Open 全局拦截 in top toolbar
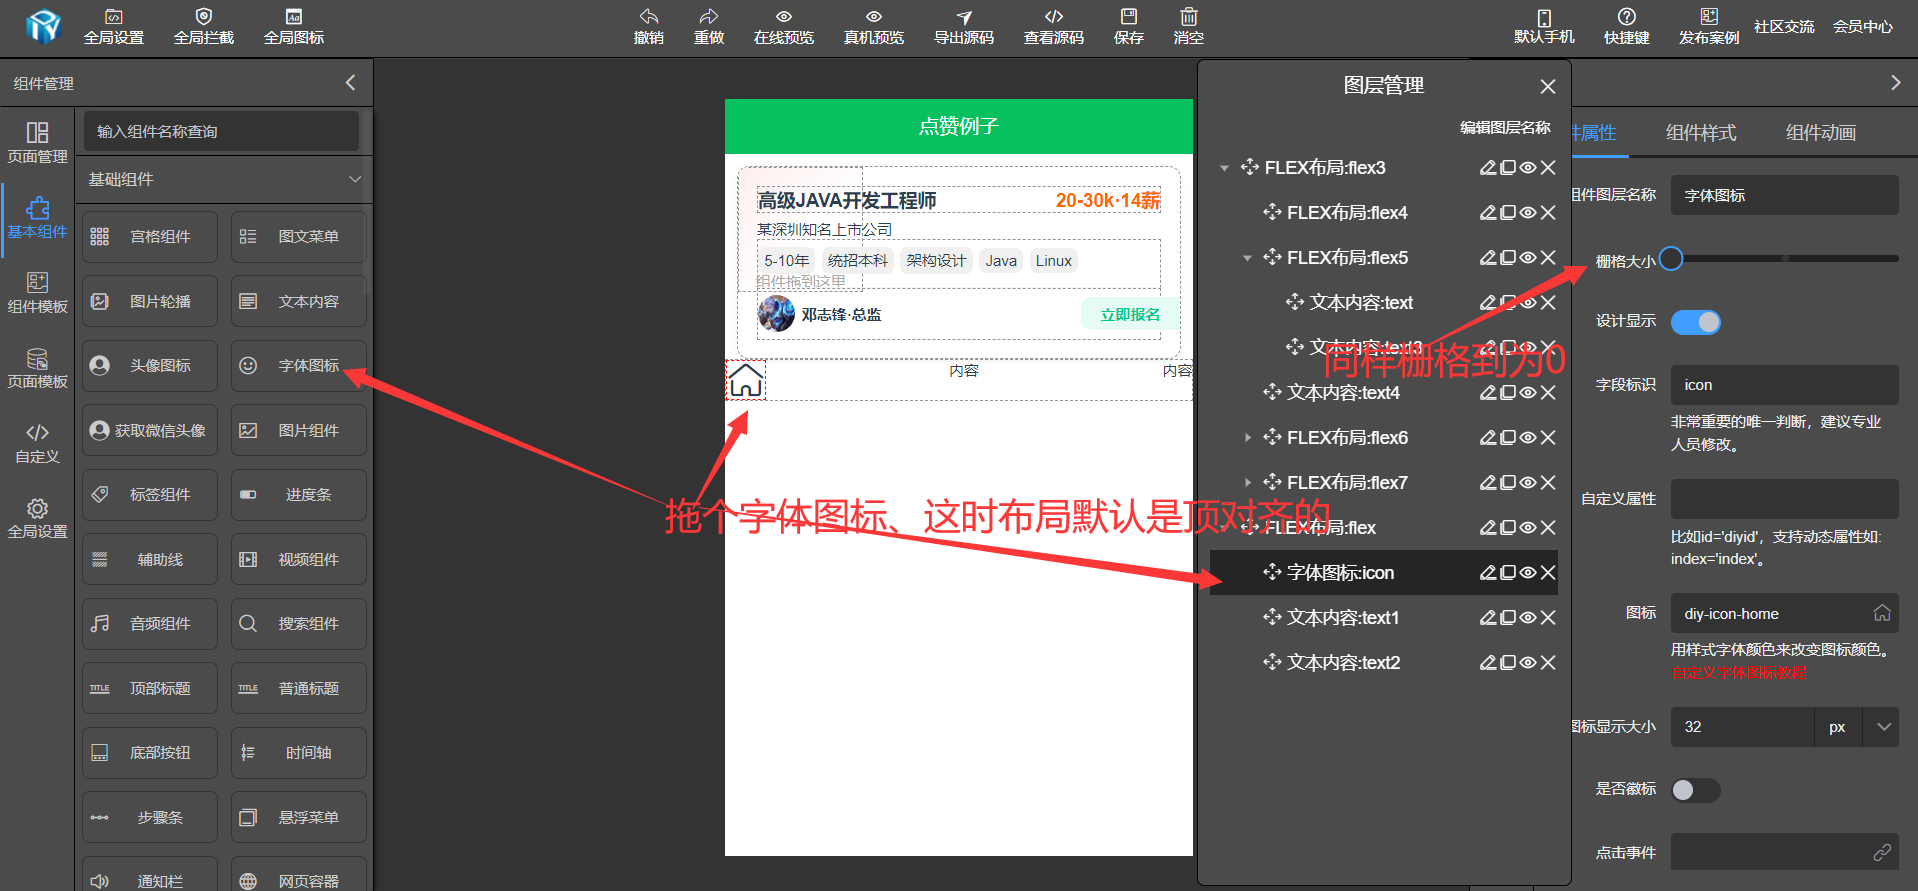 (x=203, y=26)
